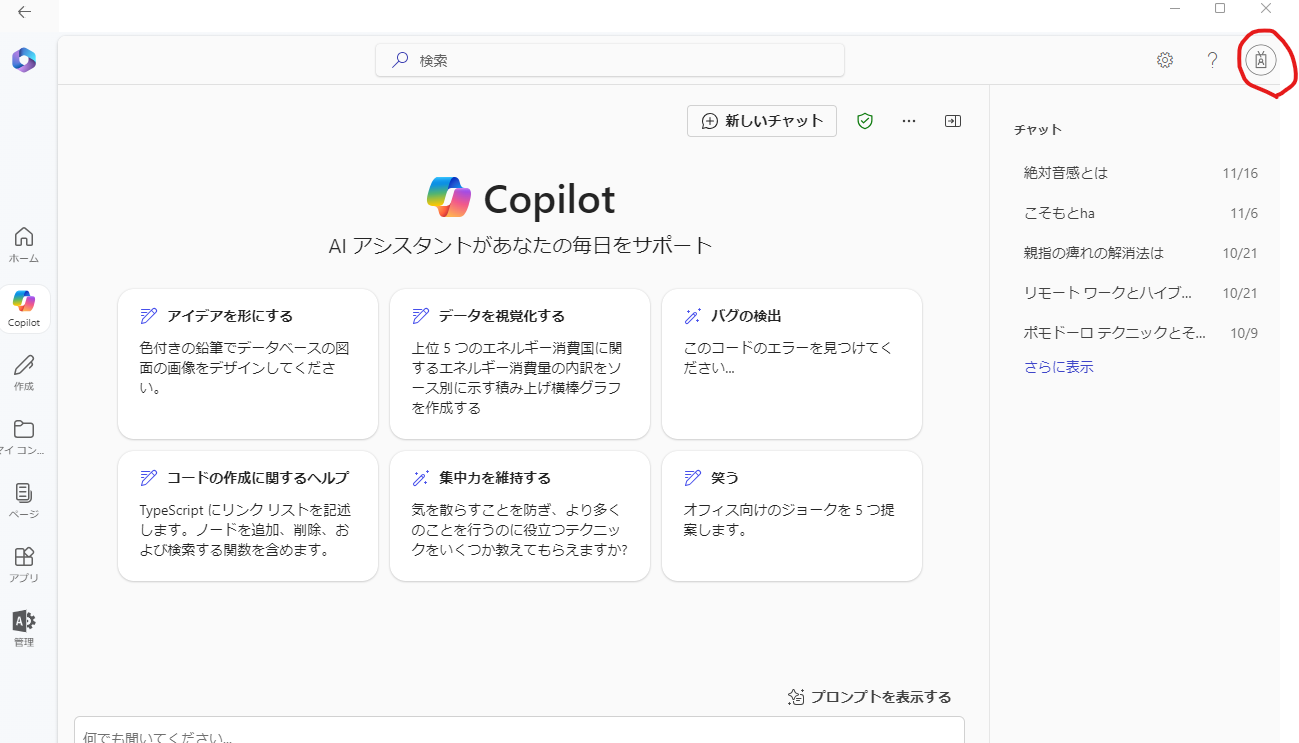Image resolution: width=1299 pixels, height=743 pixels.
Task: Start a 新しいチャット (new chat)
Action: (762, 121)
